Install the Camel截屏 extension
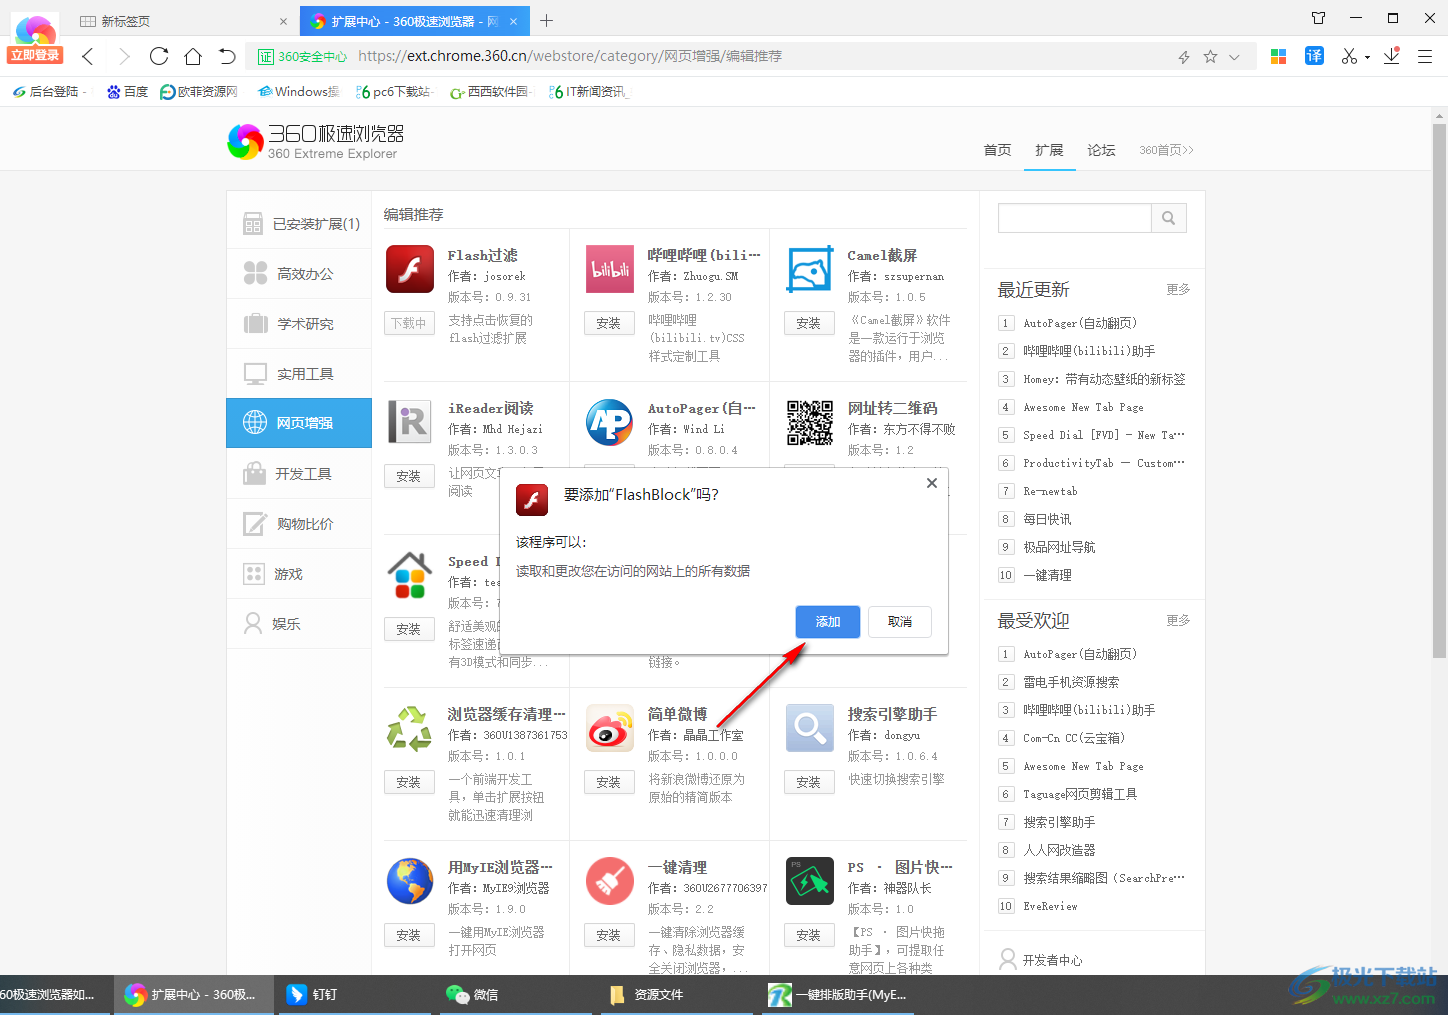 click(x=809, y=324)
